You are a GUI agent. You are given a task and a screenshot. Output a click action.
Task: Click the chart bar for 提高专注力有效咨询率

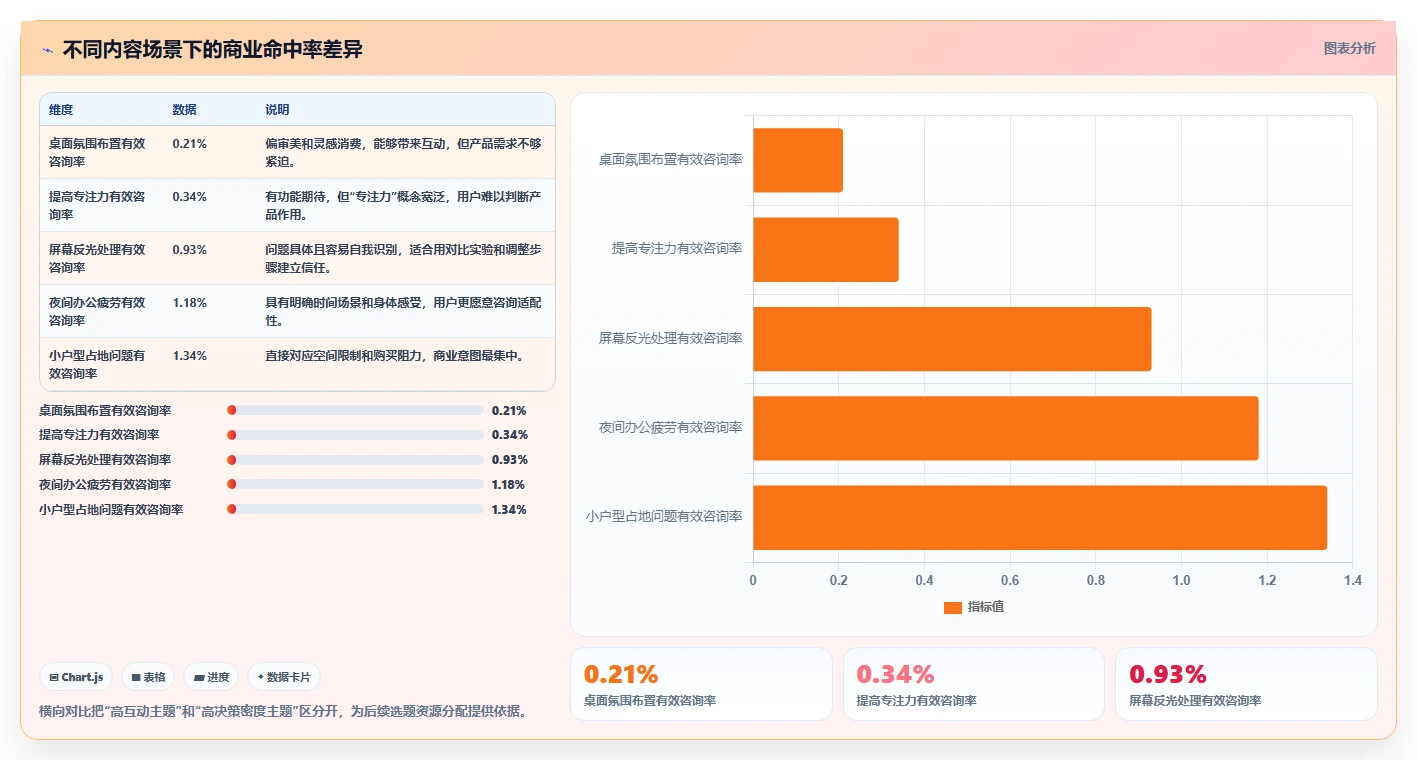click(x=826, y=249)
